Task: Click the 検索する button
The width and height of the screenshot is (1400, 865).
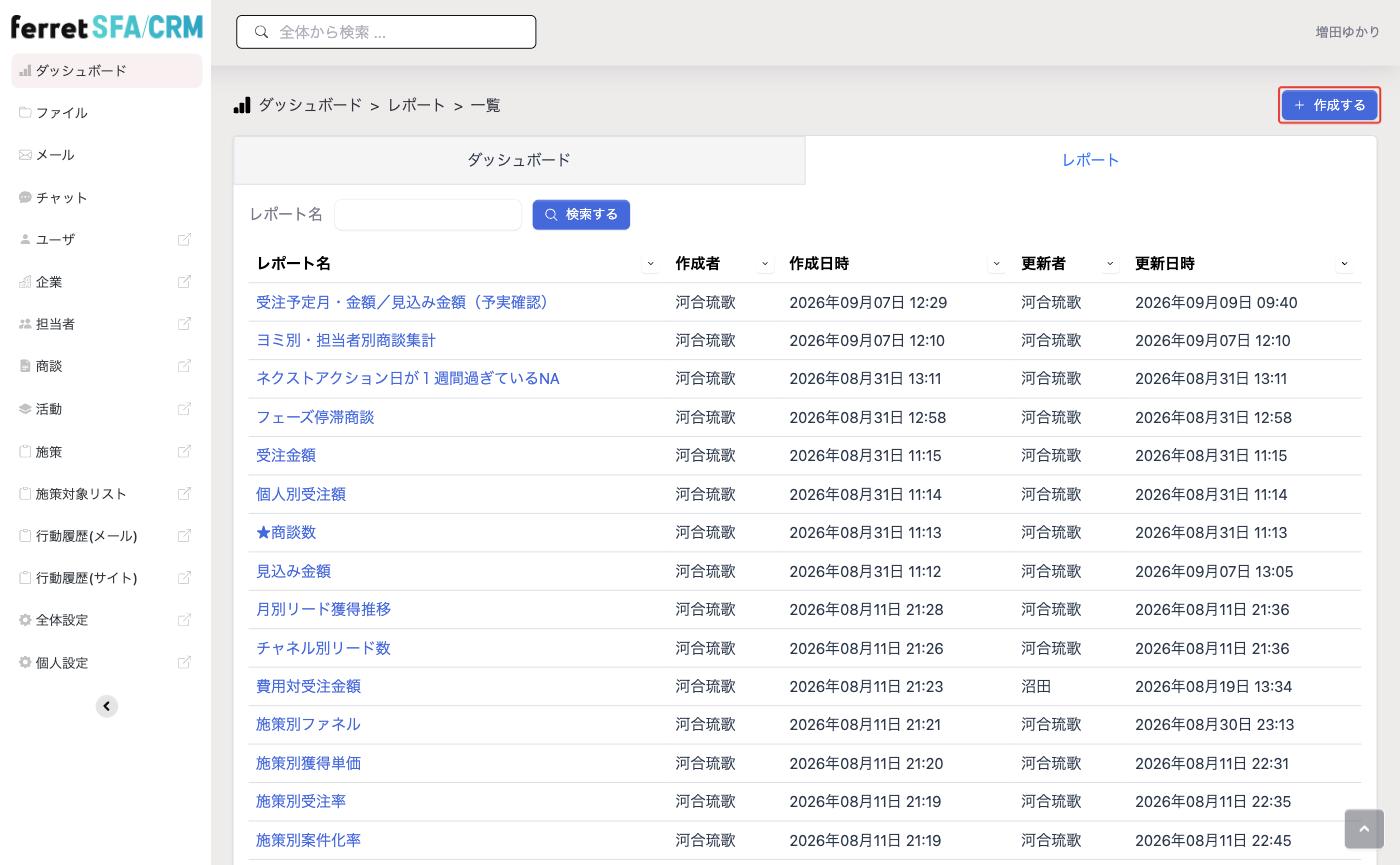Action: (581, 214)
